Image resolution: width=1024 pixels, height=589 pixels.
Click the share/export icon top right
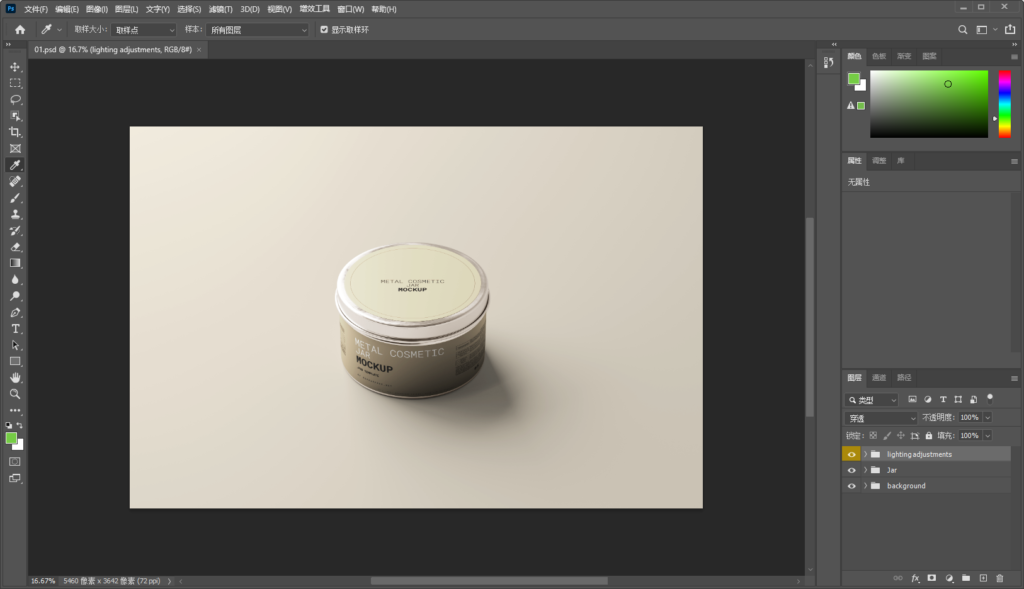[1010, 29]
